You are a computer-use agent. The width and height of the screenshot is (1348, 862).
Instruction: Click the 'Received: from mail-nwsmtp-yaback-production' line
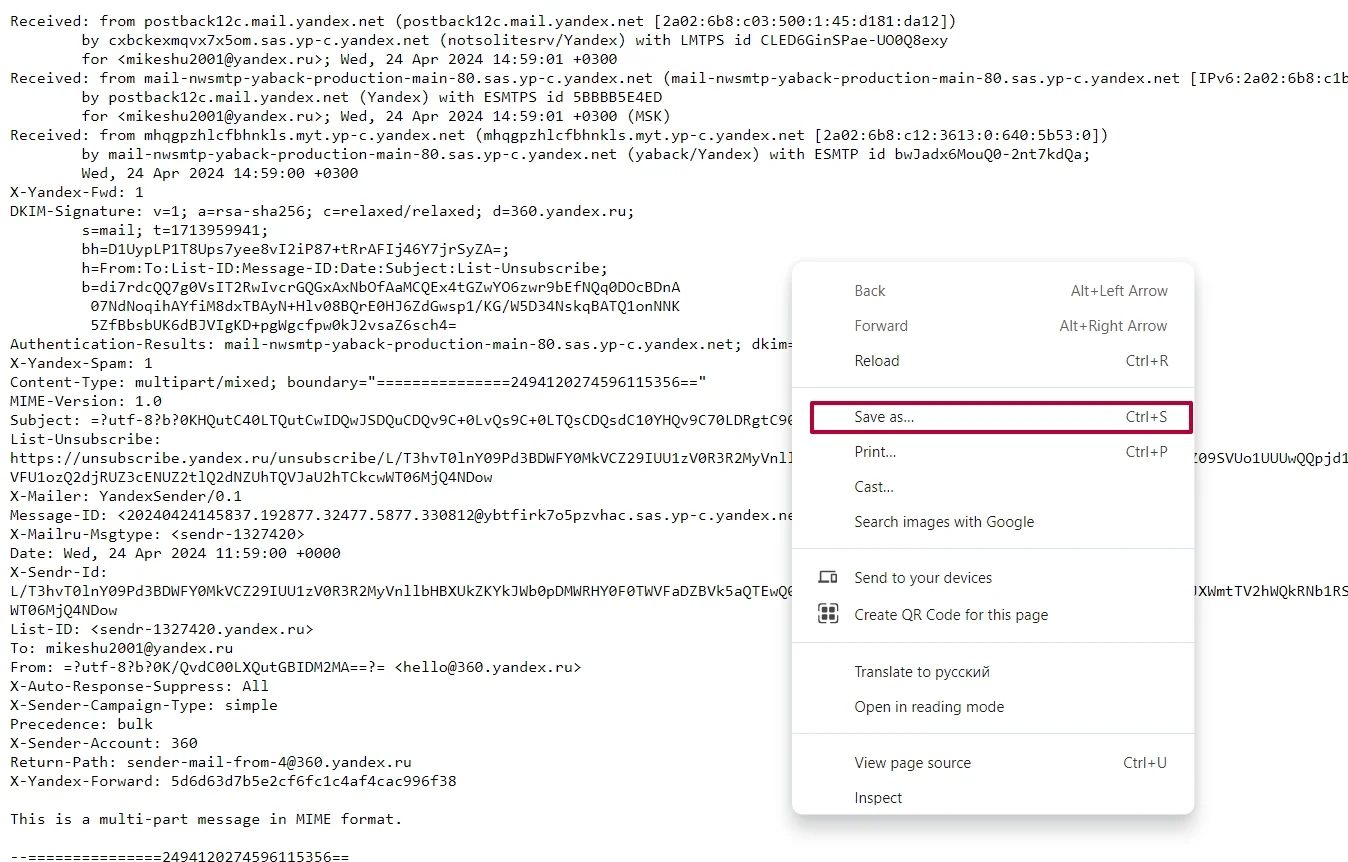679,79
